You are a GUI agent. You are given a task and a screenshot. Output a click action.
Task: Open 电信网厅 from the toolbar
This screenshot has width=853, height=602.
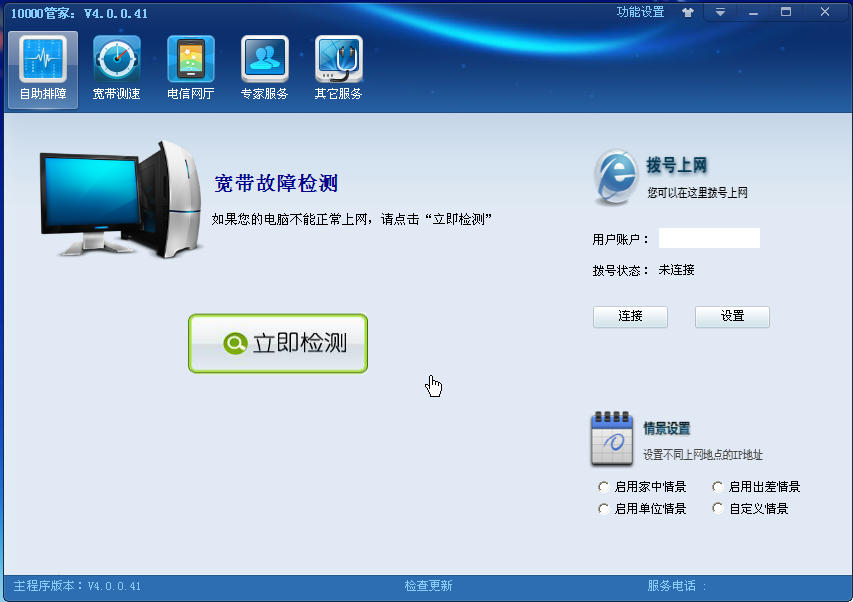(189, 67)
